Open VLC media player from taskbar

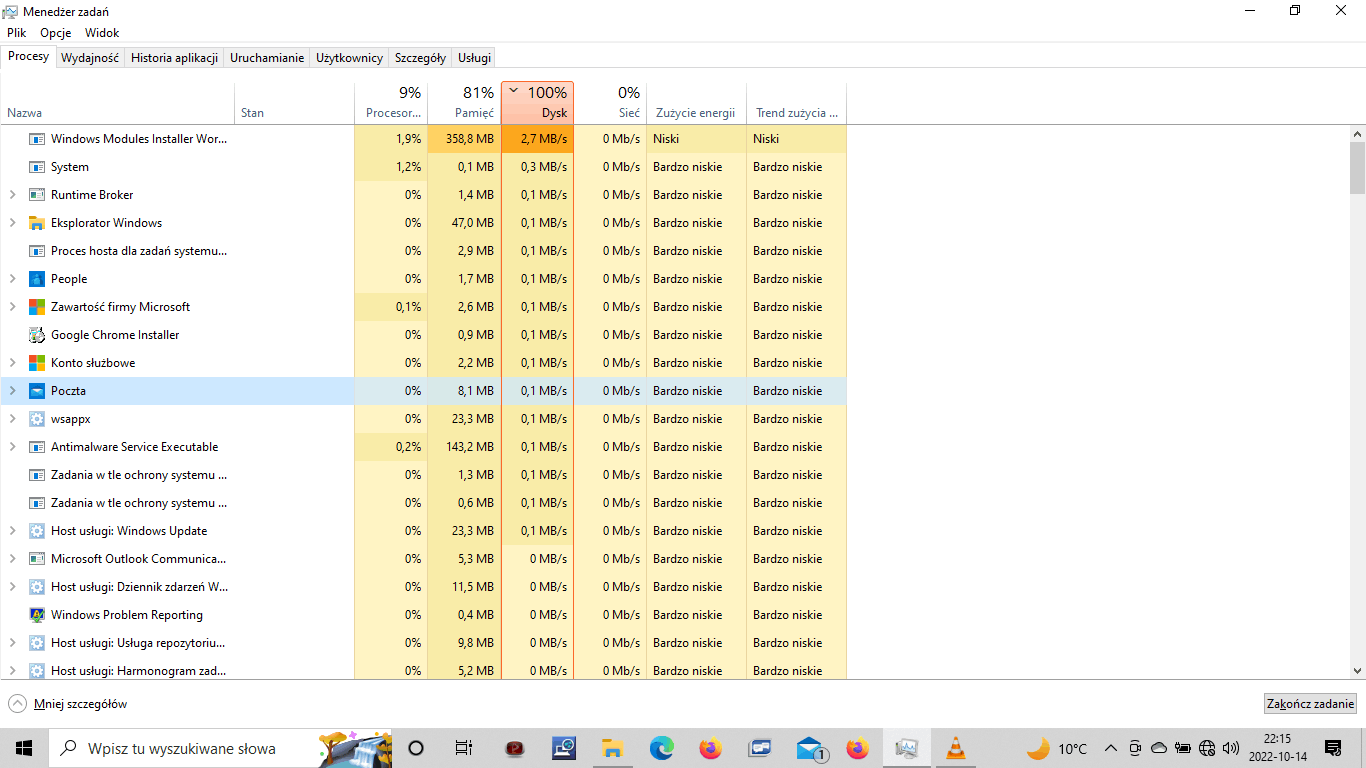pyautogui.click(x=956, y=748)
